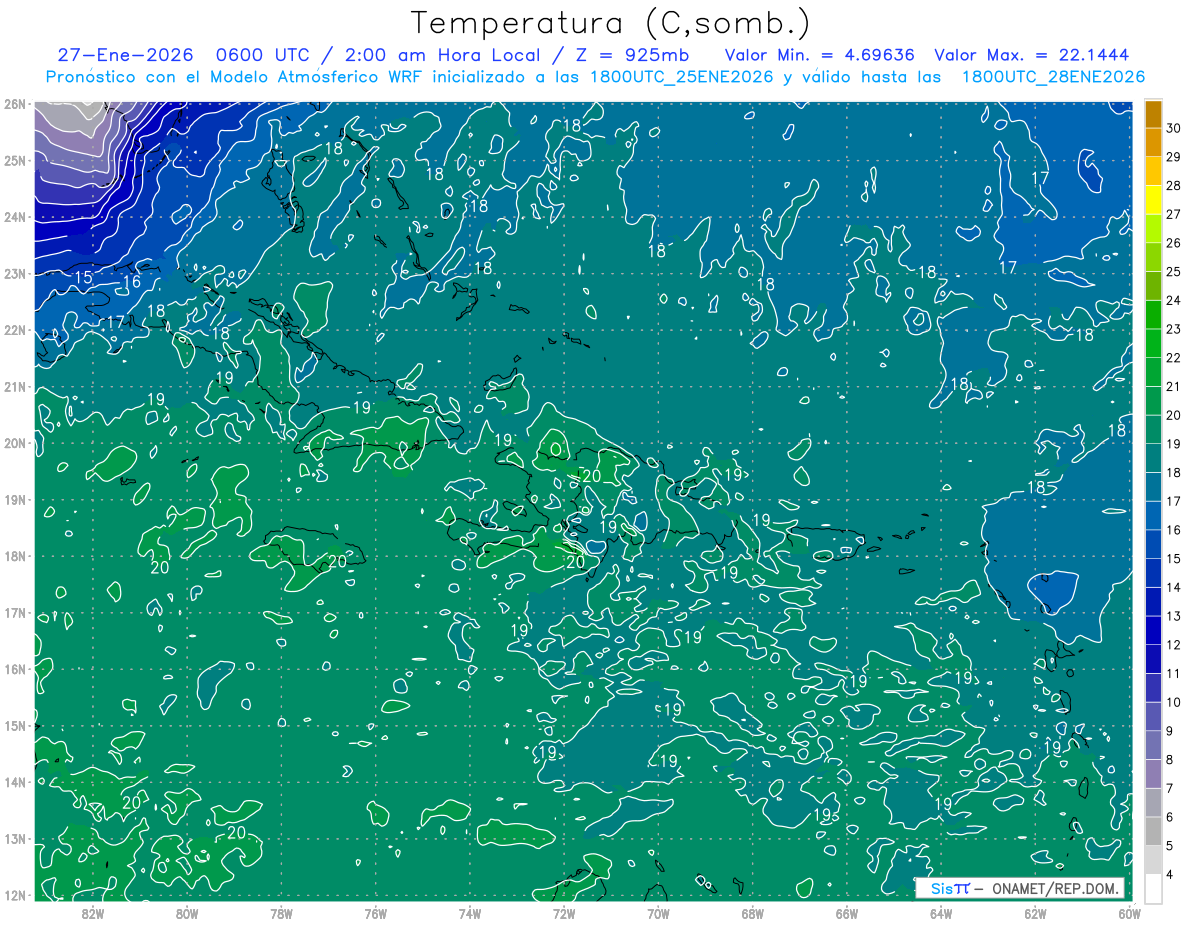Screen dimensions: 1200x927
Task: Click 'Valor Min. = 4.69636' in the header
Action: [x=820, y=55]
